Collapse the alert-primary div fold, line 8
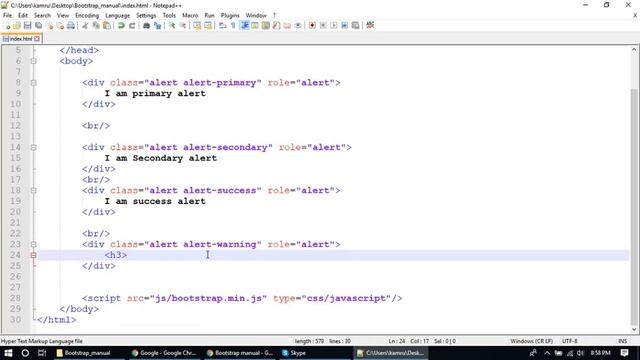This screenshot has width=640, height=360. (33, 83)
